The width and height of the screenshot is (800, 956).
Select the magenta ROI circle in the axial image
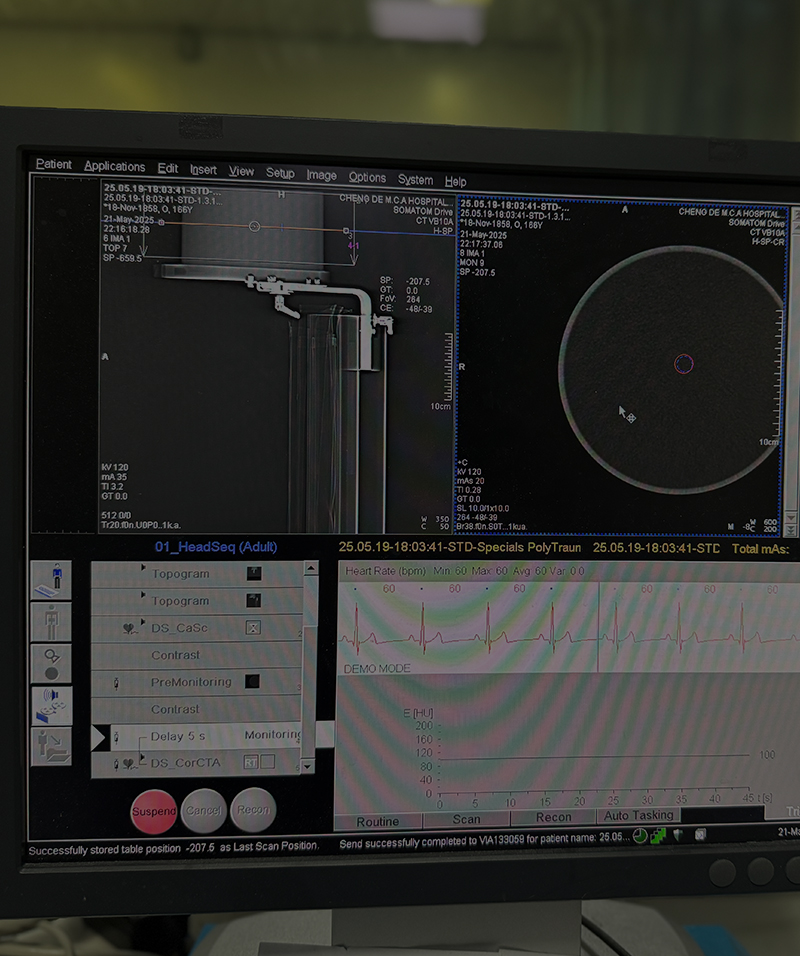684,363
